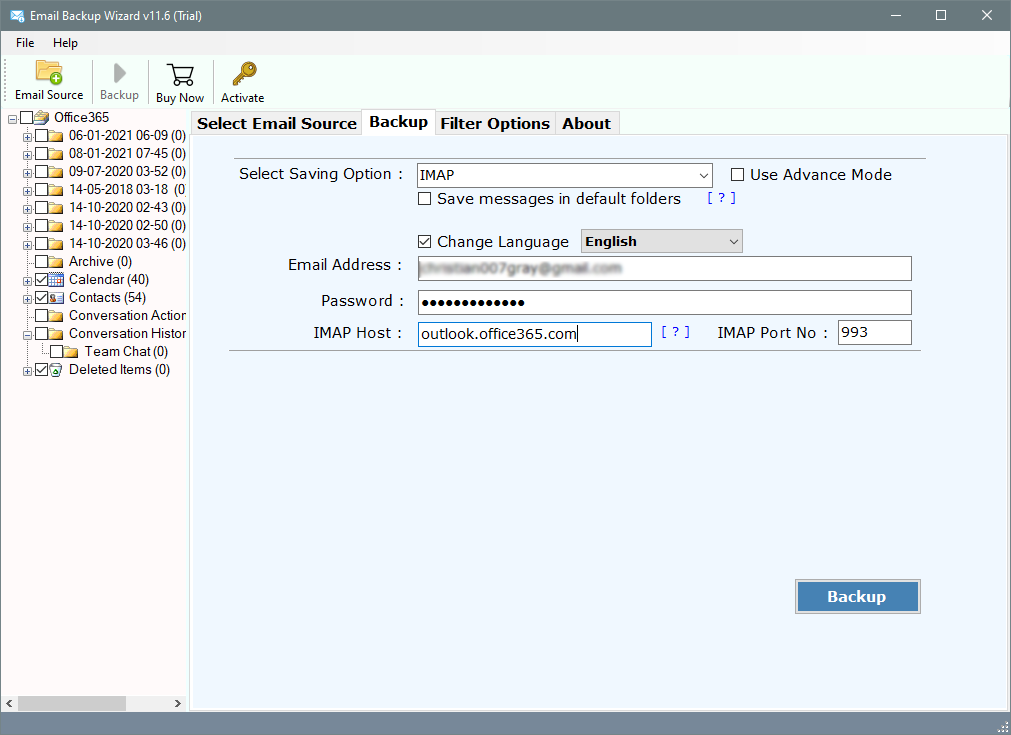
Task: Click the tree scrollbar right arrow
Action: (177, 703)
